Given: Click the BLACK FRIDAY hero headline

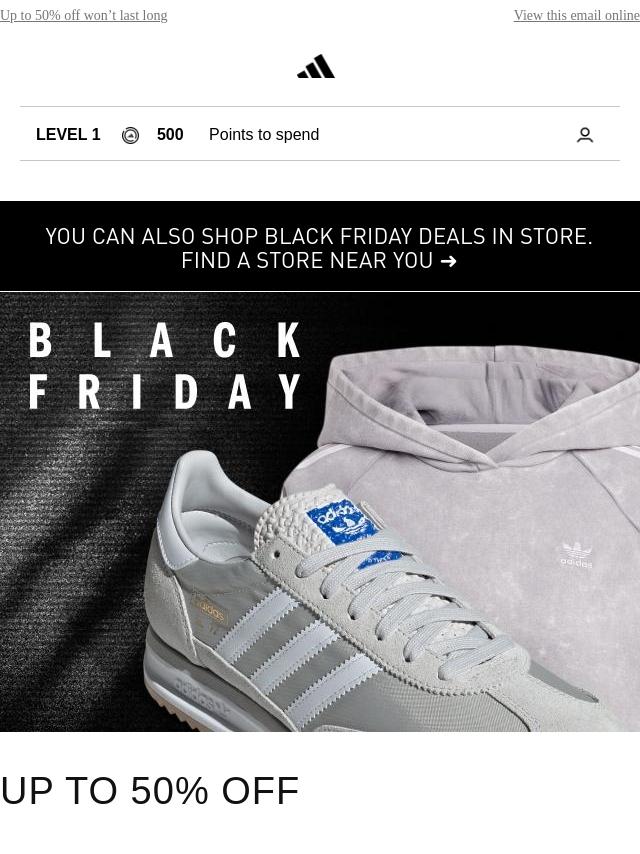Looking at the screenshot, I should pyautogui.click(x=164, y=366).
